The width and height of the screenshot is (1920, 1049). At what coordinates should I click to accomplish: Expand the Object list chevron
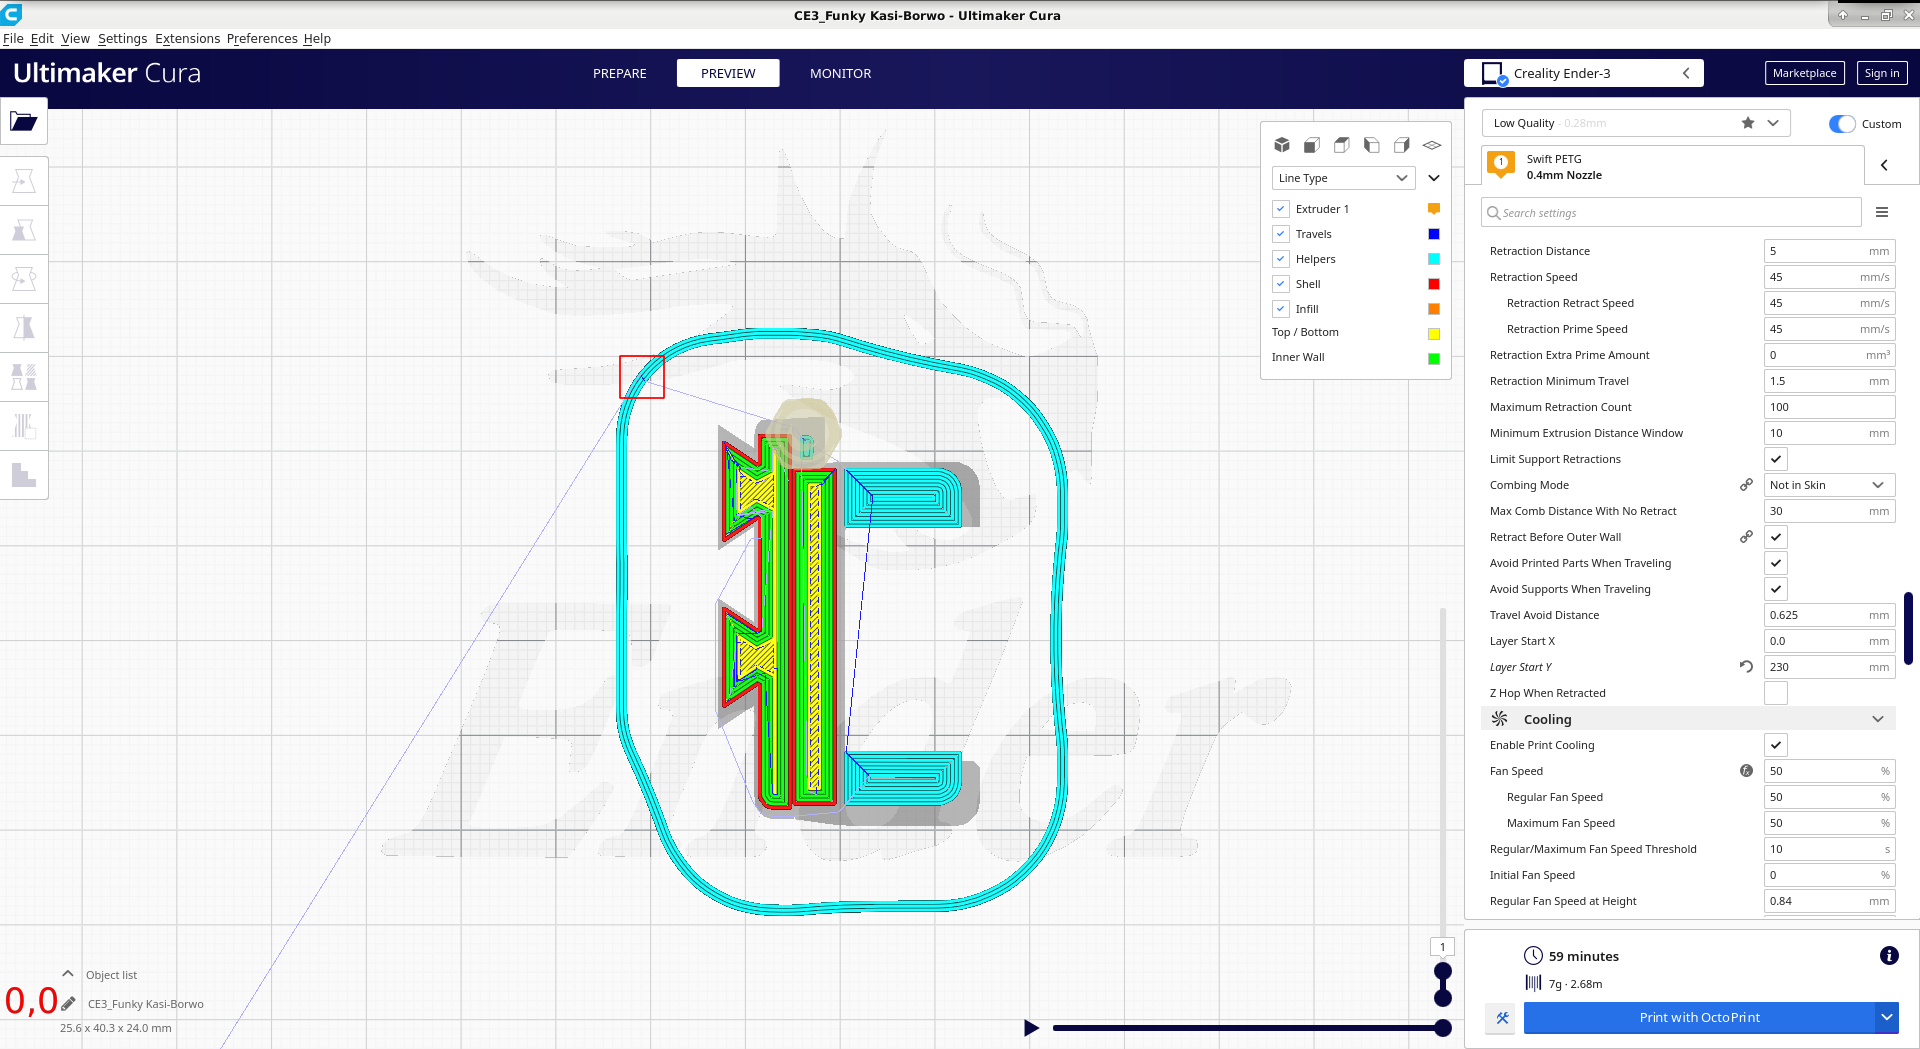pyautogui.click(x=68, y=974)
